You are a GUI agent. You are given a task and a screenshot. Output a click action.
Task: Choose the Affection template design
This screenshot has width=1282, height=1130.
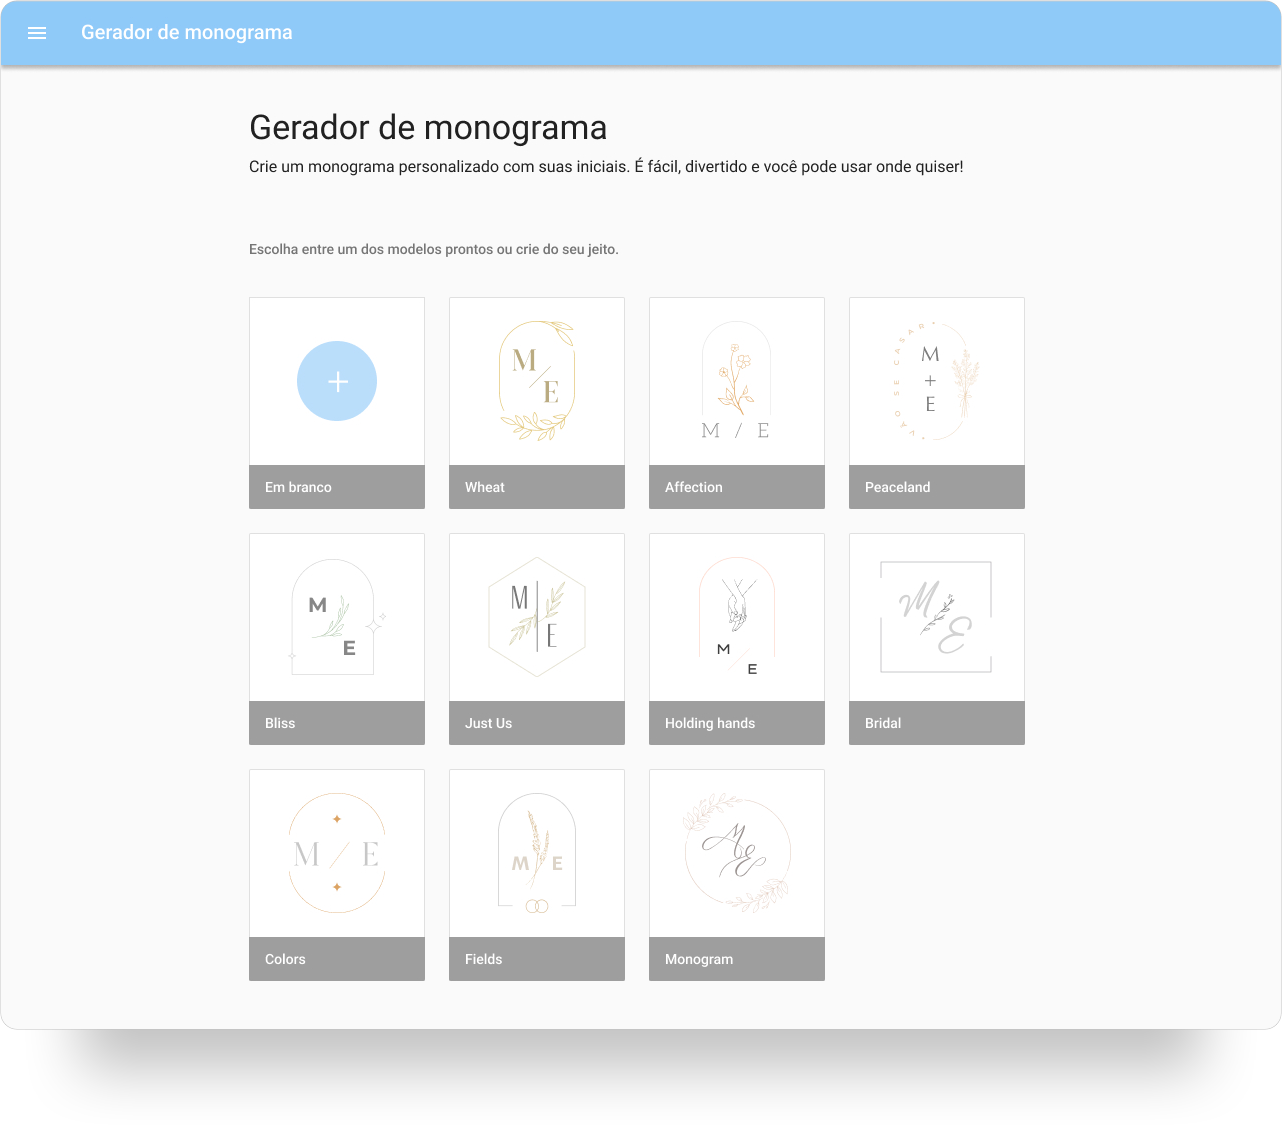click(x=736, y=381)
